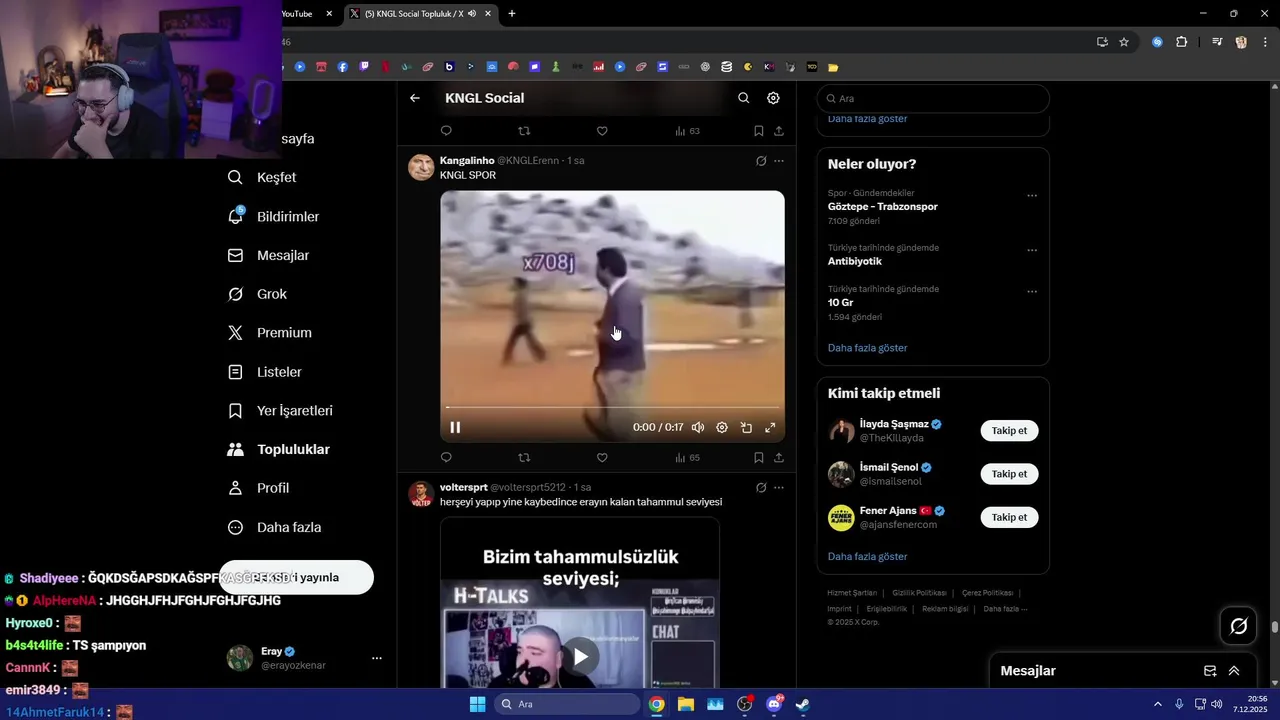Seek along the video progress bar
The image size is (1280, 720).
(612, 407)
